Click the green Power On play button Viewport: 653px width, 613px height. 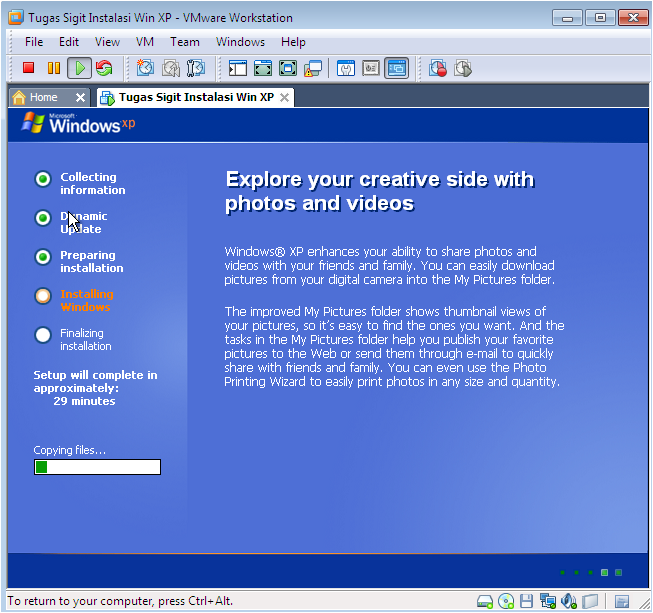click(79, 68)
